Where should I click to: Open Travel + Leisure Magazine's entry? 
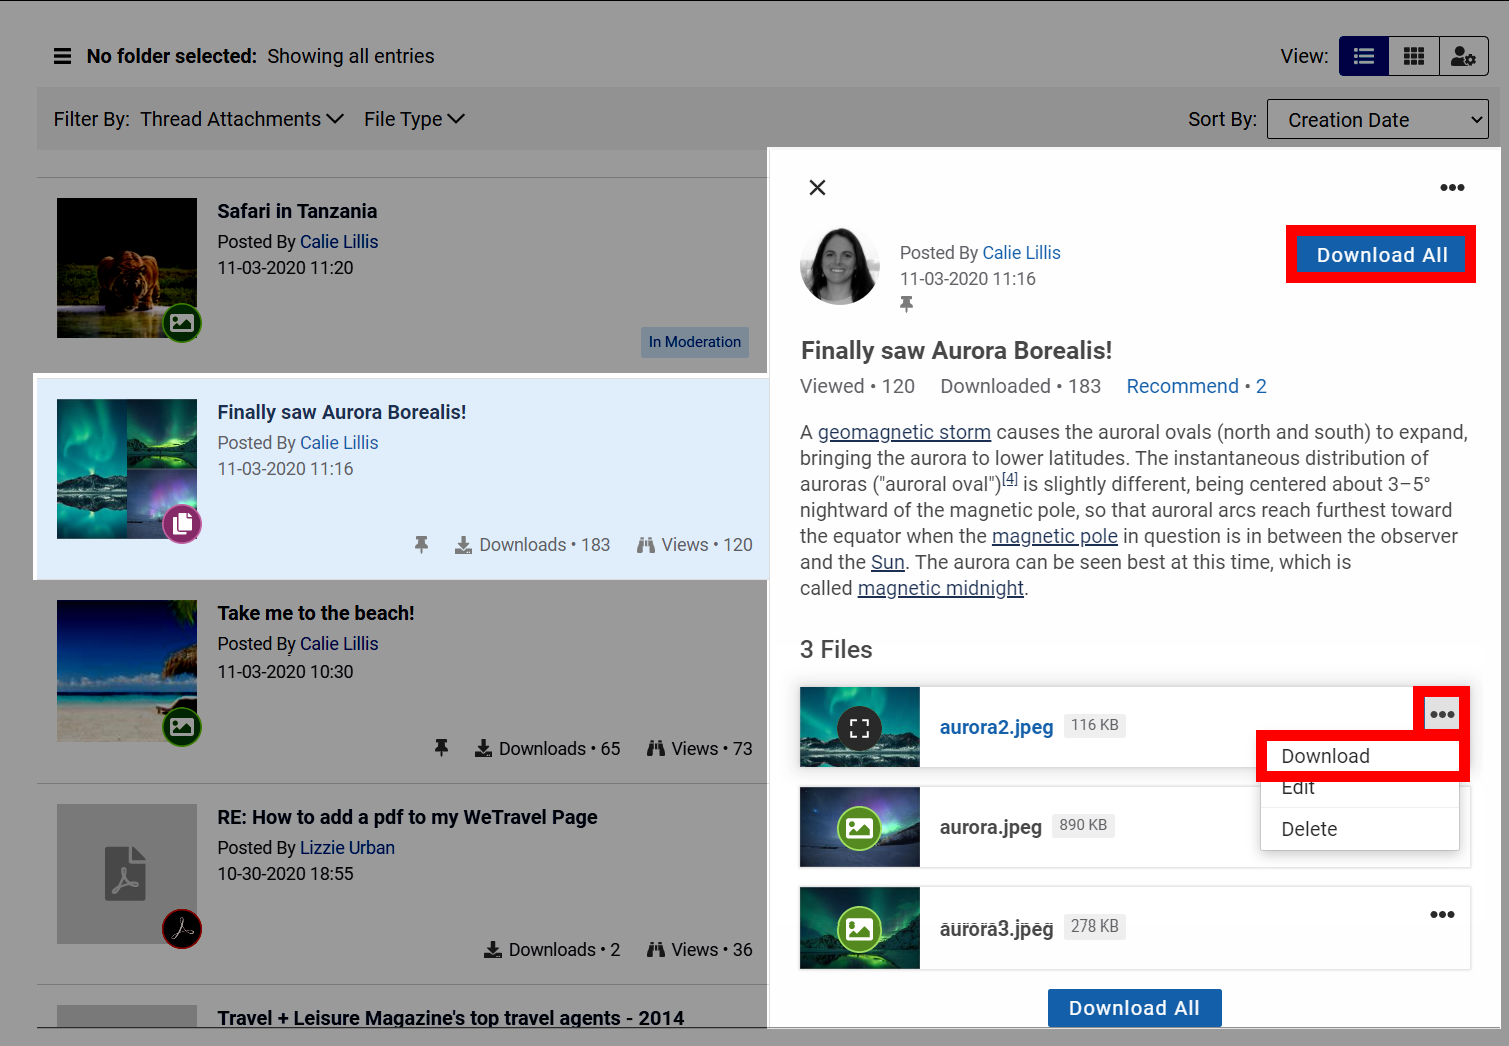451,1018
